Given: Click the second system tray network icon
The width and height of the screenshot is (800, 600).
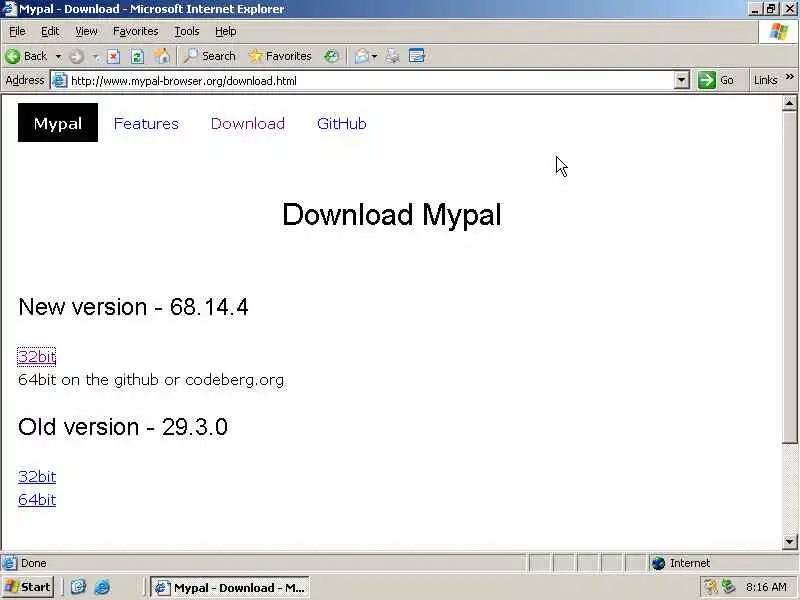Looking at the screenshot, I should click(x=729, y=587).
